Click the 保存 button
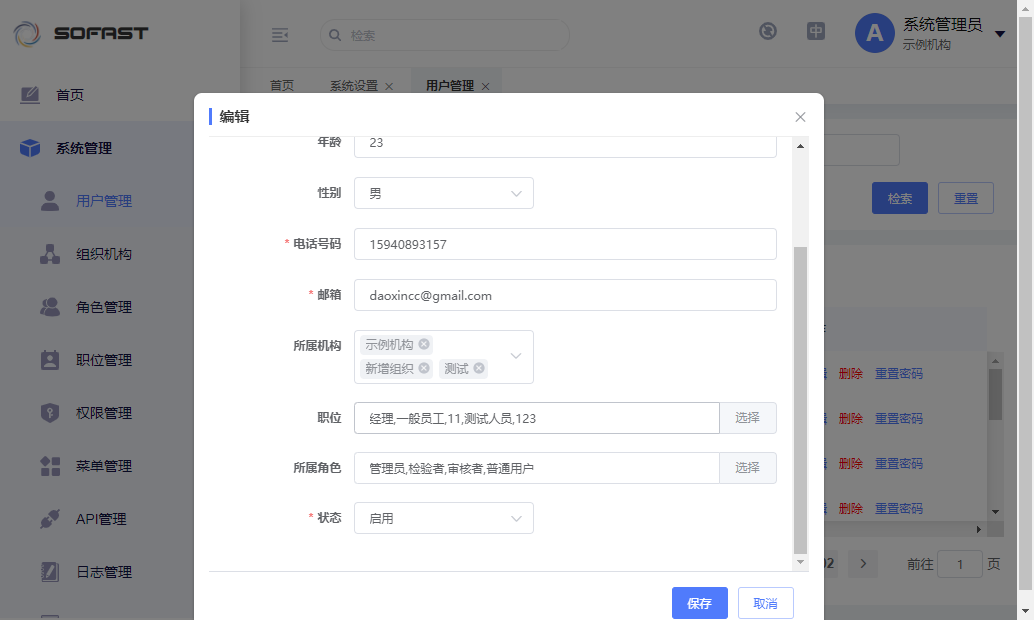The width and height of the screenshot is (1034, 620). 699,603
